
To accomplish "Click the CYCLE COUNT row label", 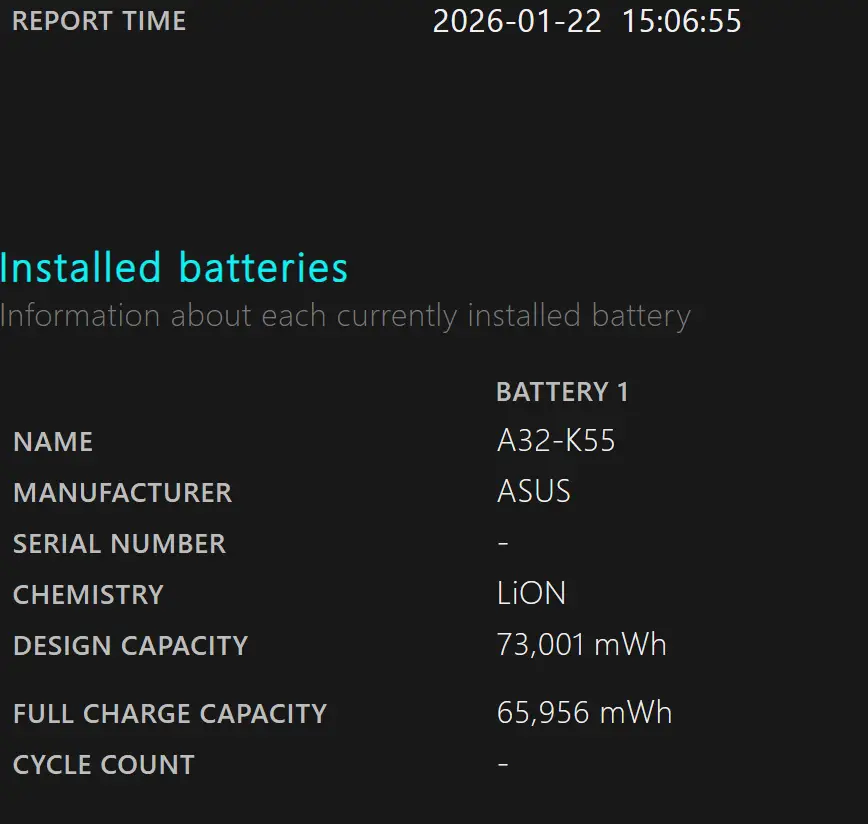I will tap(104, 765).
